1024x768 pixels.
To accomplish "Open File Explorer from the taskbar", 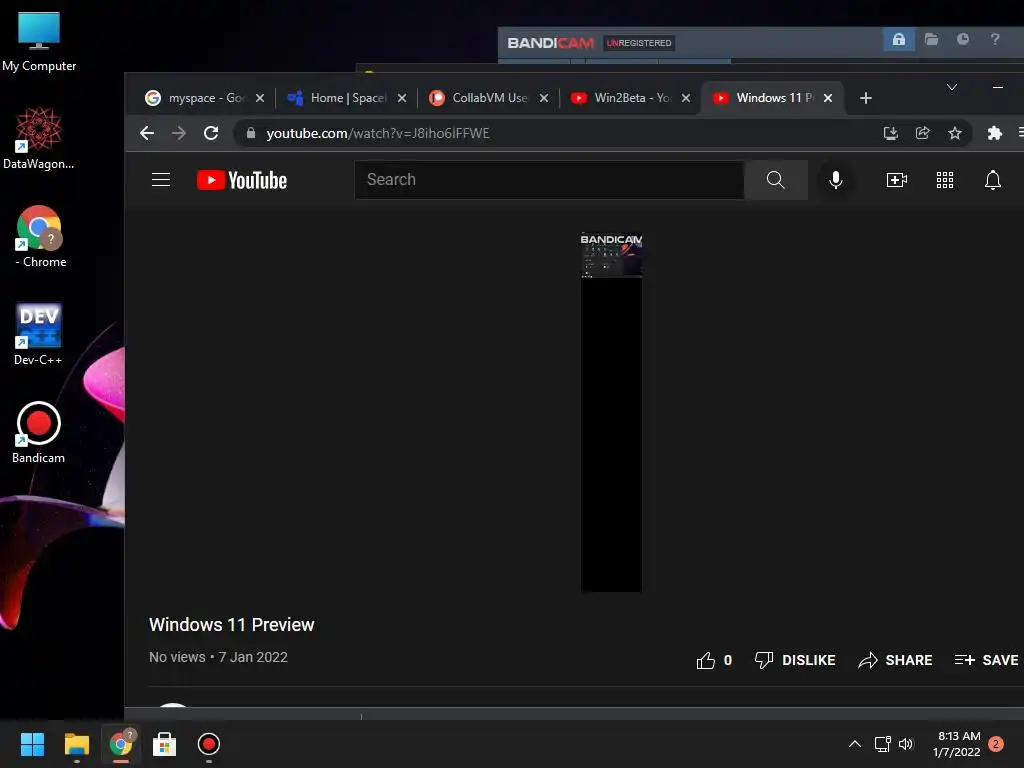I will point(76,744).
